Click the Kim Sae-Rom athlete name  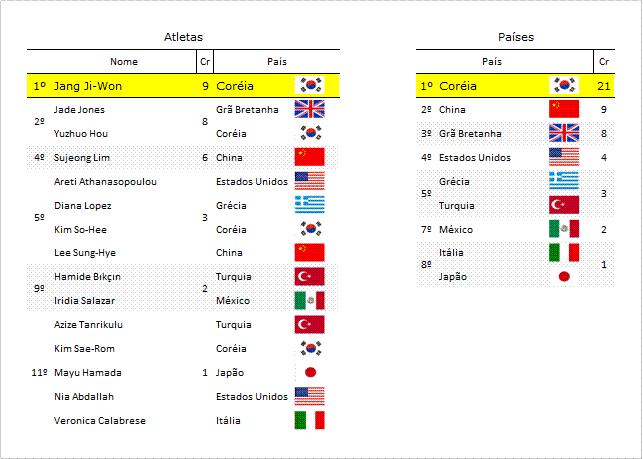84,349
